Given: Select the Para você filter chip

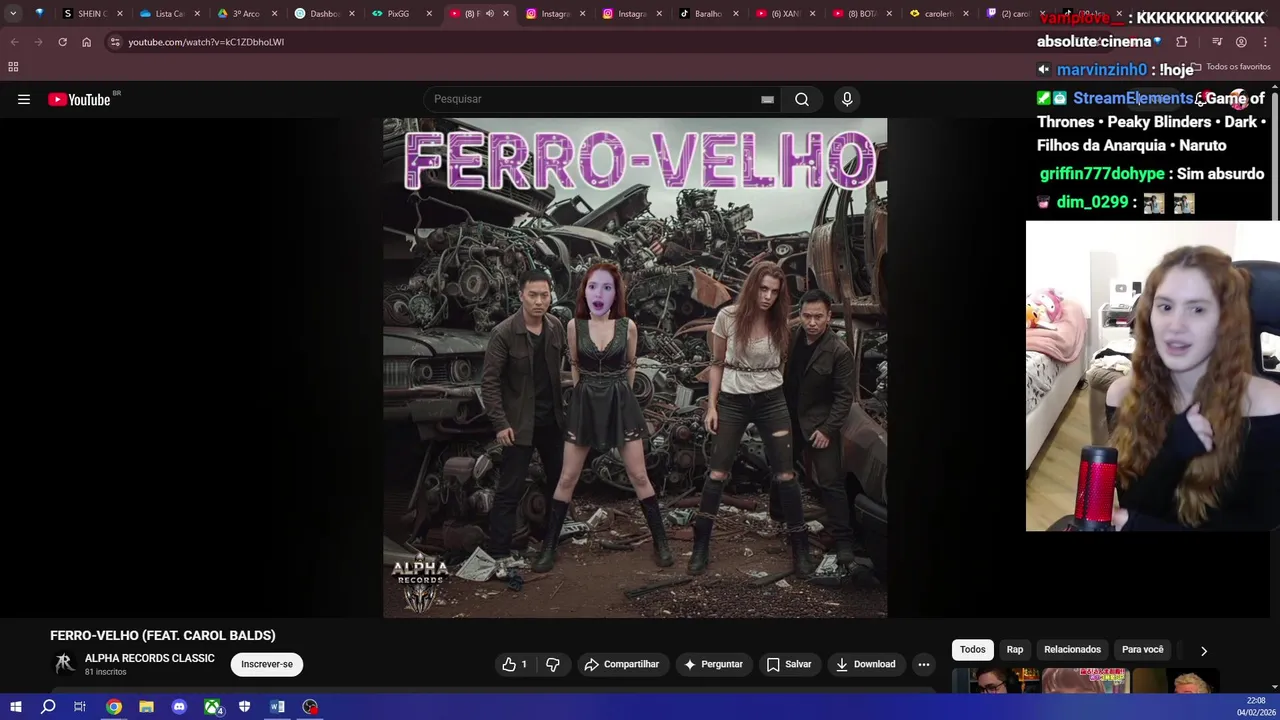Looking at the screenshot, I should point(1143,650).
